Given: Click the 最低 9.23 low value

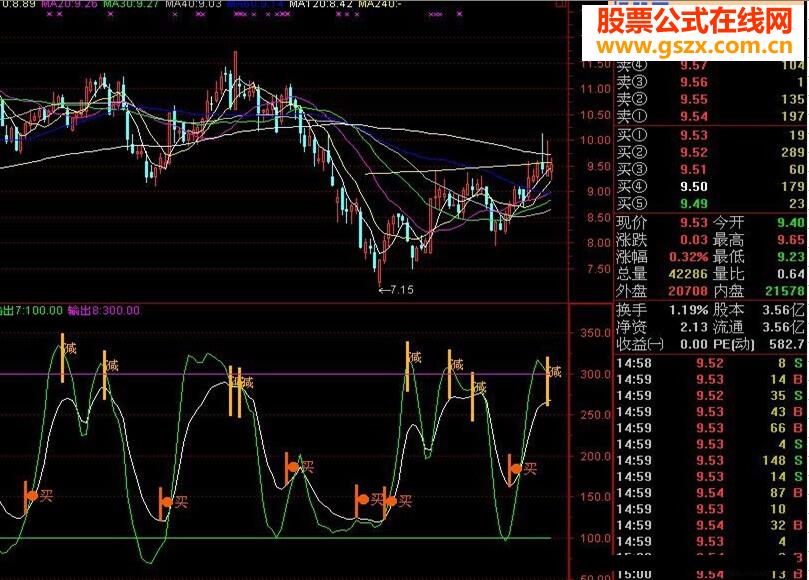Looking at the screenshot, I should pyautogui.click(x=791, y=257).
